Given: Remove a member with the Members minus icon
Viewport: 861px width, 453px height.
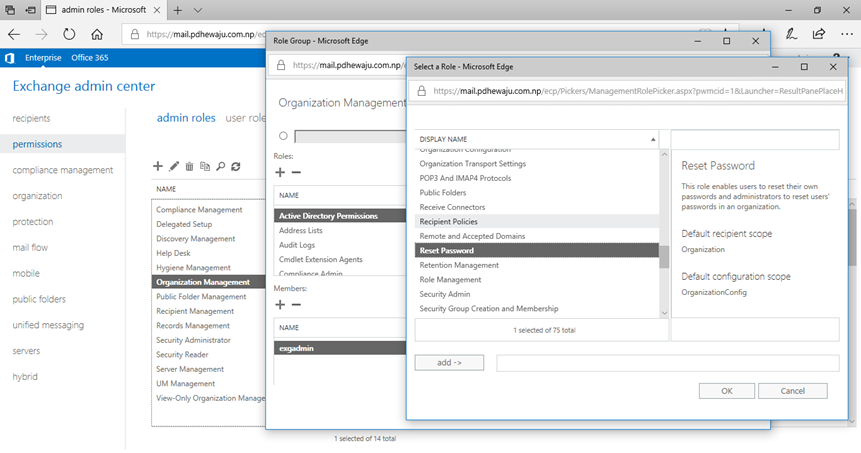Looking at the screenshot, I should coord(296,304).
